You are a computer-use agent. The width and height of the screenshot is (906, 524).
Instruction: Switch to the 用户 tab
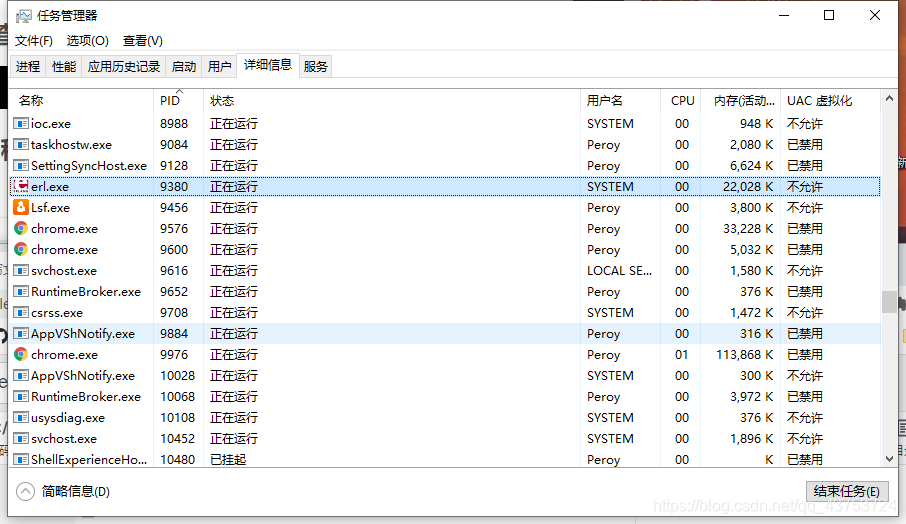[x=220, y=66]
